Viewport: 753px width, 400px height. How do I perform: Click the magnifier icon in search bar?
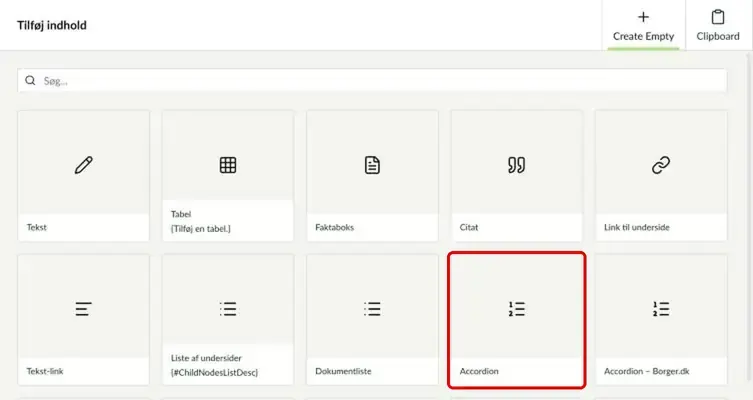(30, 80)
